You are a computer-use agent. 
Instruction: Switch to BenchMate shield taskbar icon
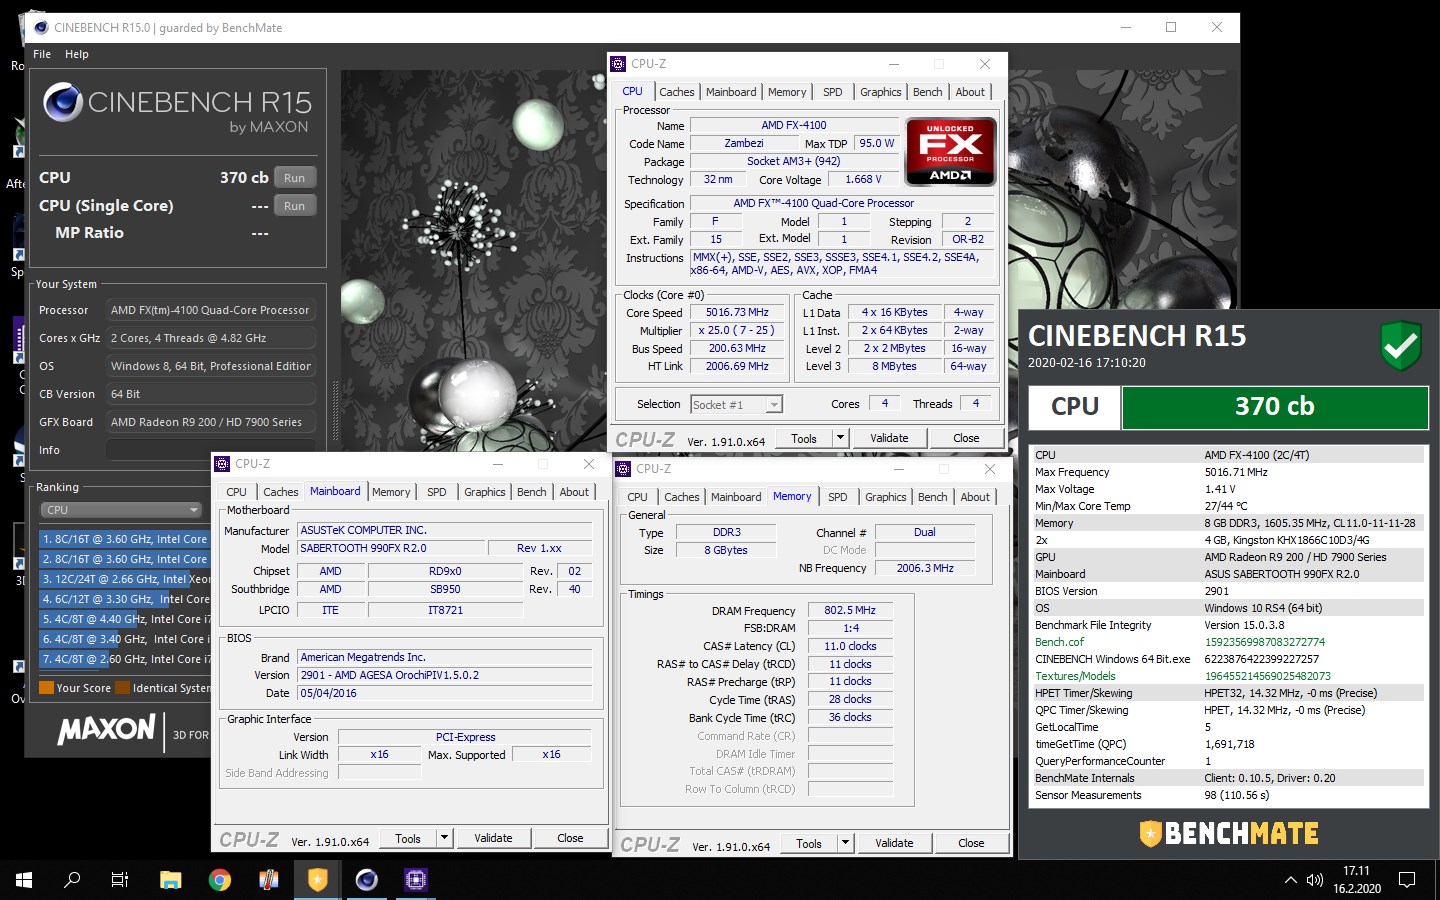click(318, 880)
